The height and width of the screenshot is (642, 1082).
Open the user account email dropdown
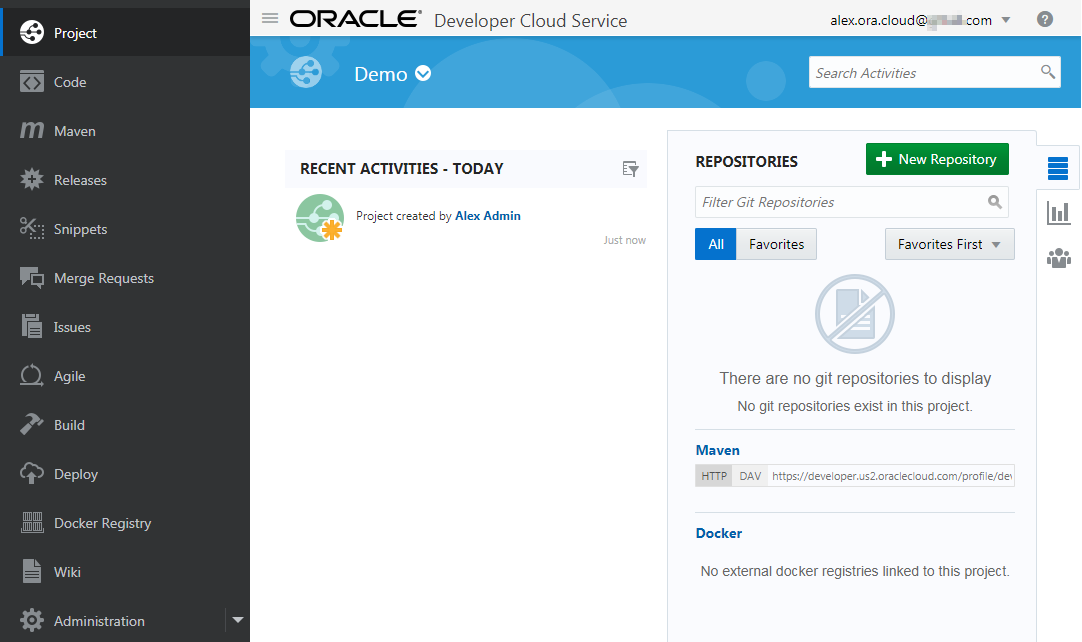(x=1005, y=20)
